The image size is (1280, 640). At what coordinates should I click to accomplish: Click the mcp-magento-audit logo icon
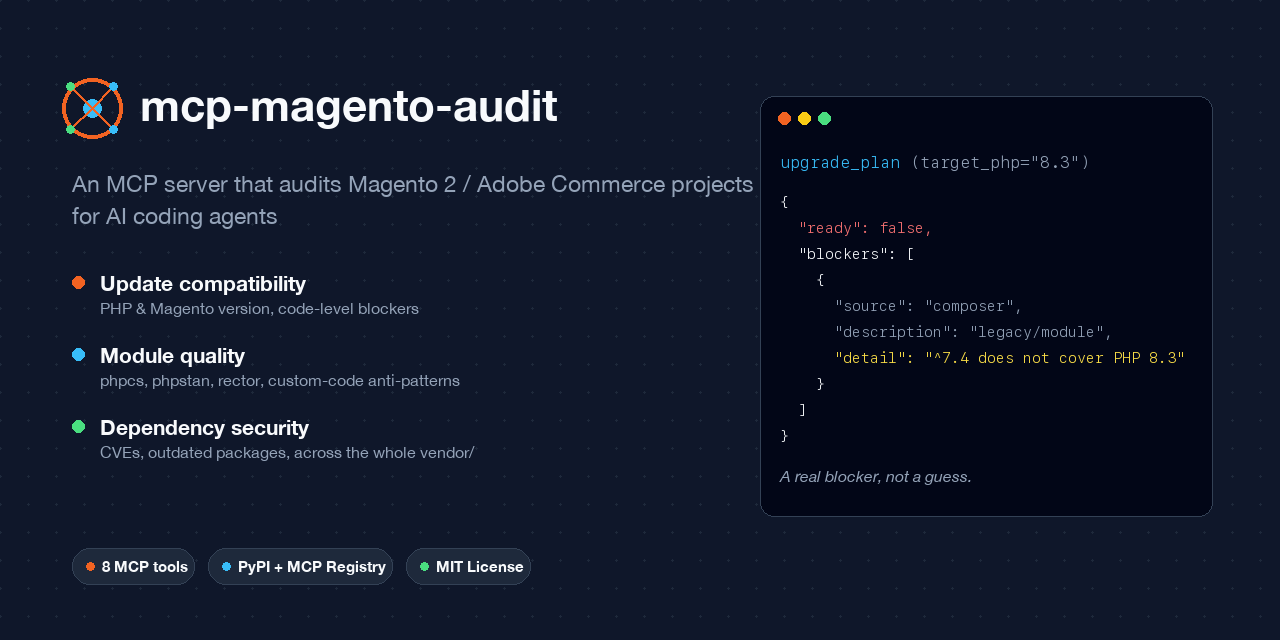(92, 108)
